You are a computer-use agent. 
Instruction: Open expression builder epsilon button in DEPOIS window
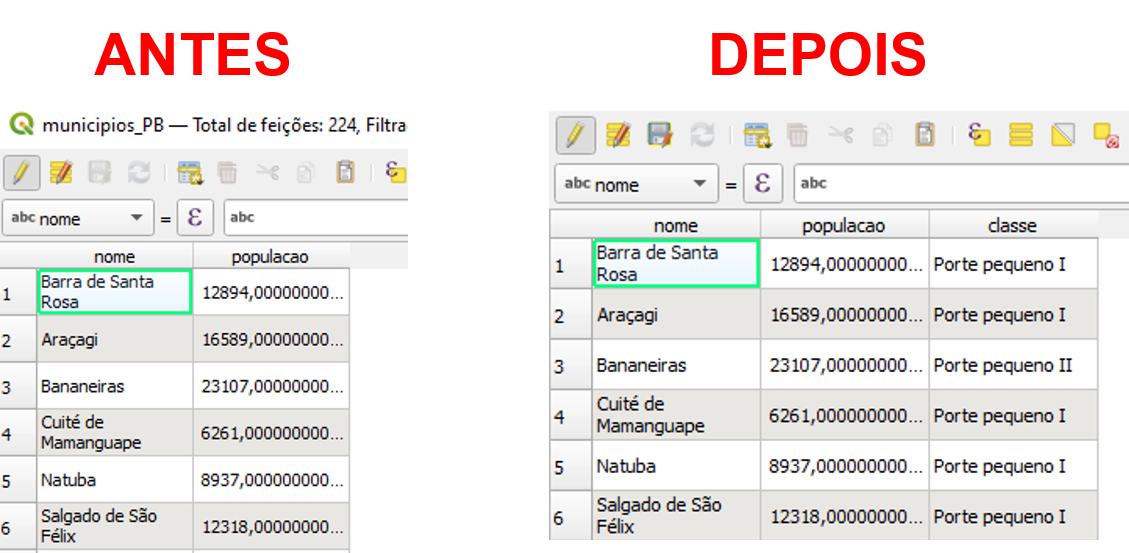pos(763,184)
